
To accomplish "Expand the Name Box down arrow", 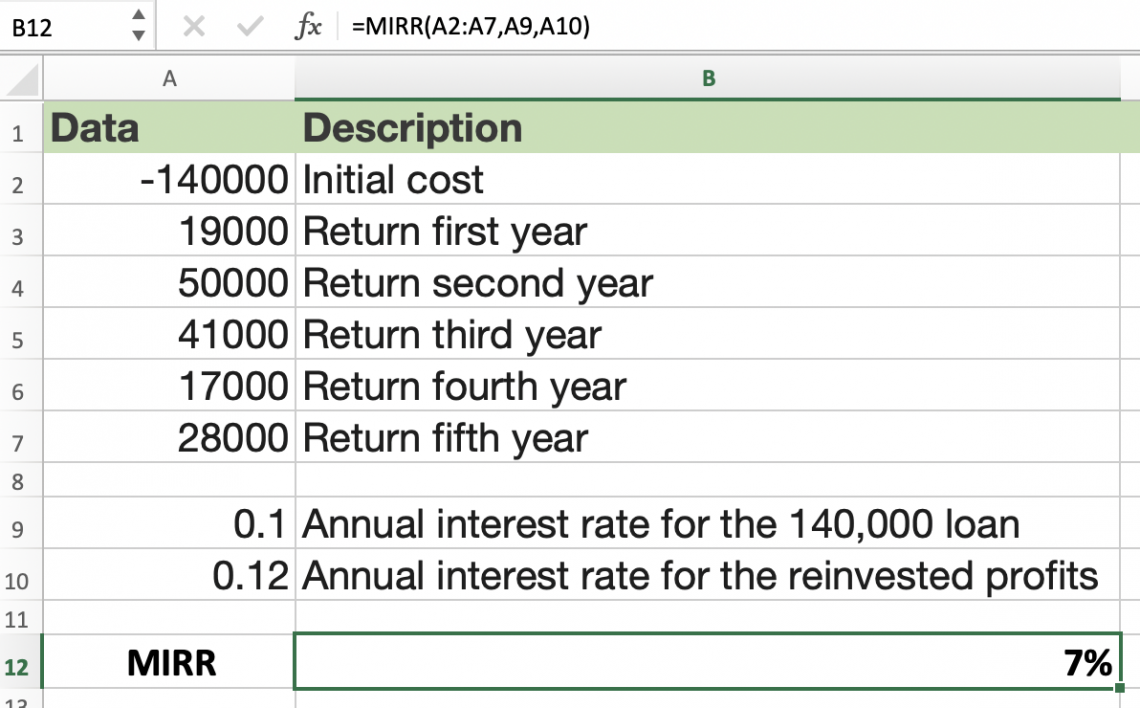I will pos(138,35).
